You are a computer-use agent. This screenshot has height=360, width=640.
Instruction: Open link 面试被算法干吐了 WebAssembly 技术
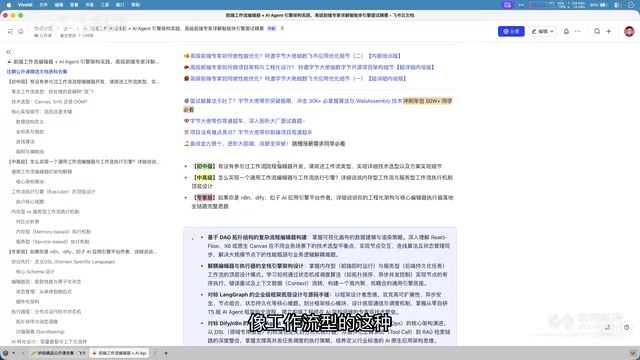tap(296, 101)
